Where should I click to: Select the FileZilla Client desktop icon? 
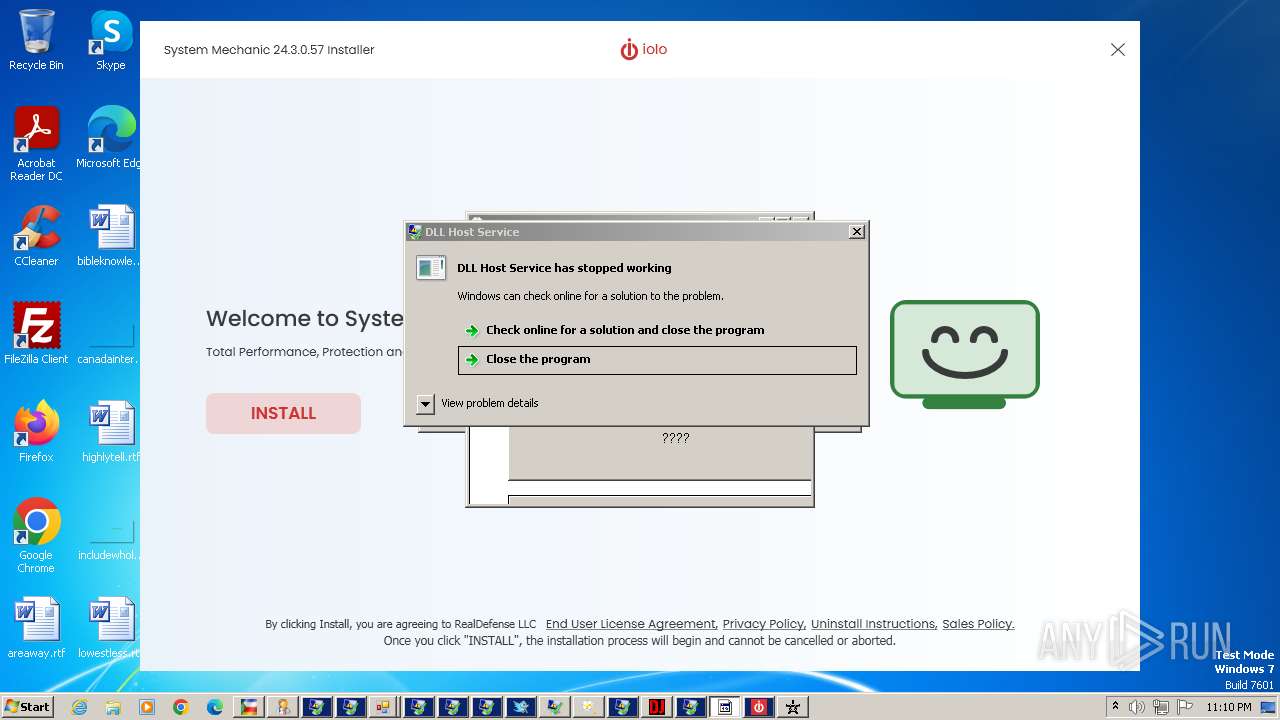[36, 334]
